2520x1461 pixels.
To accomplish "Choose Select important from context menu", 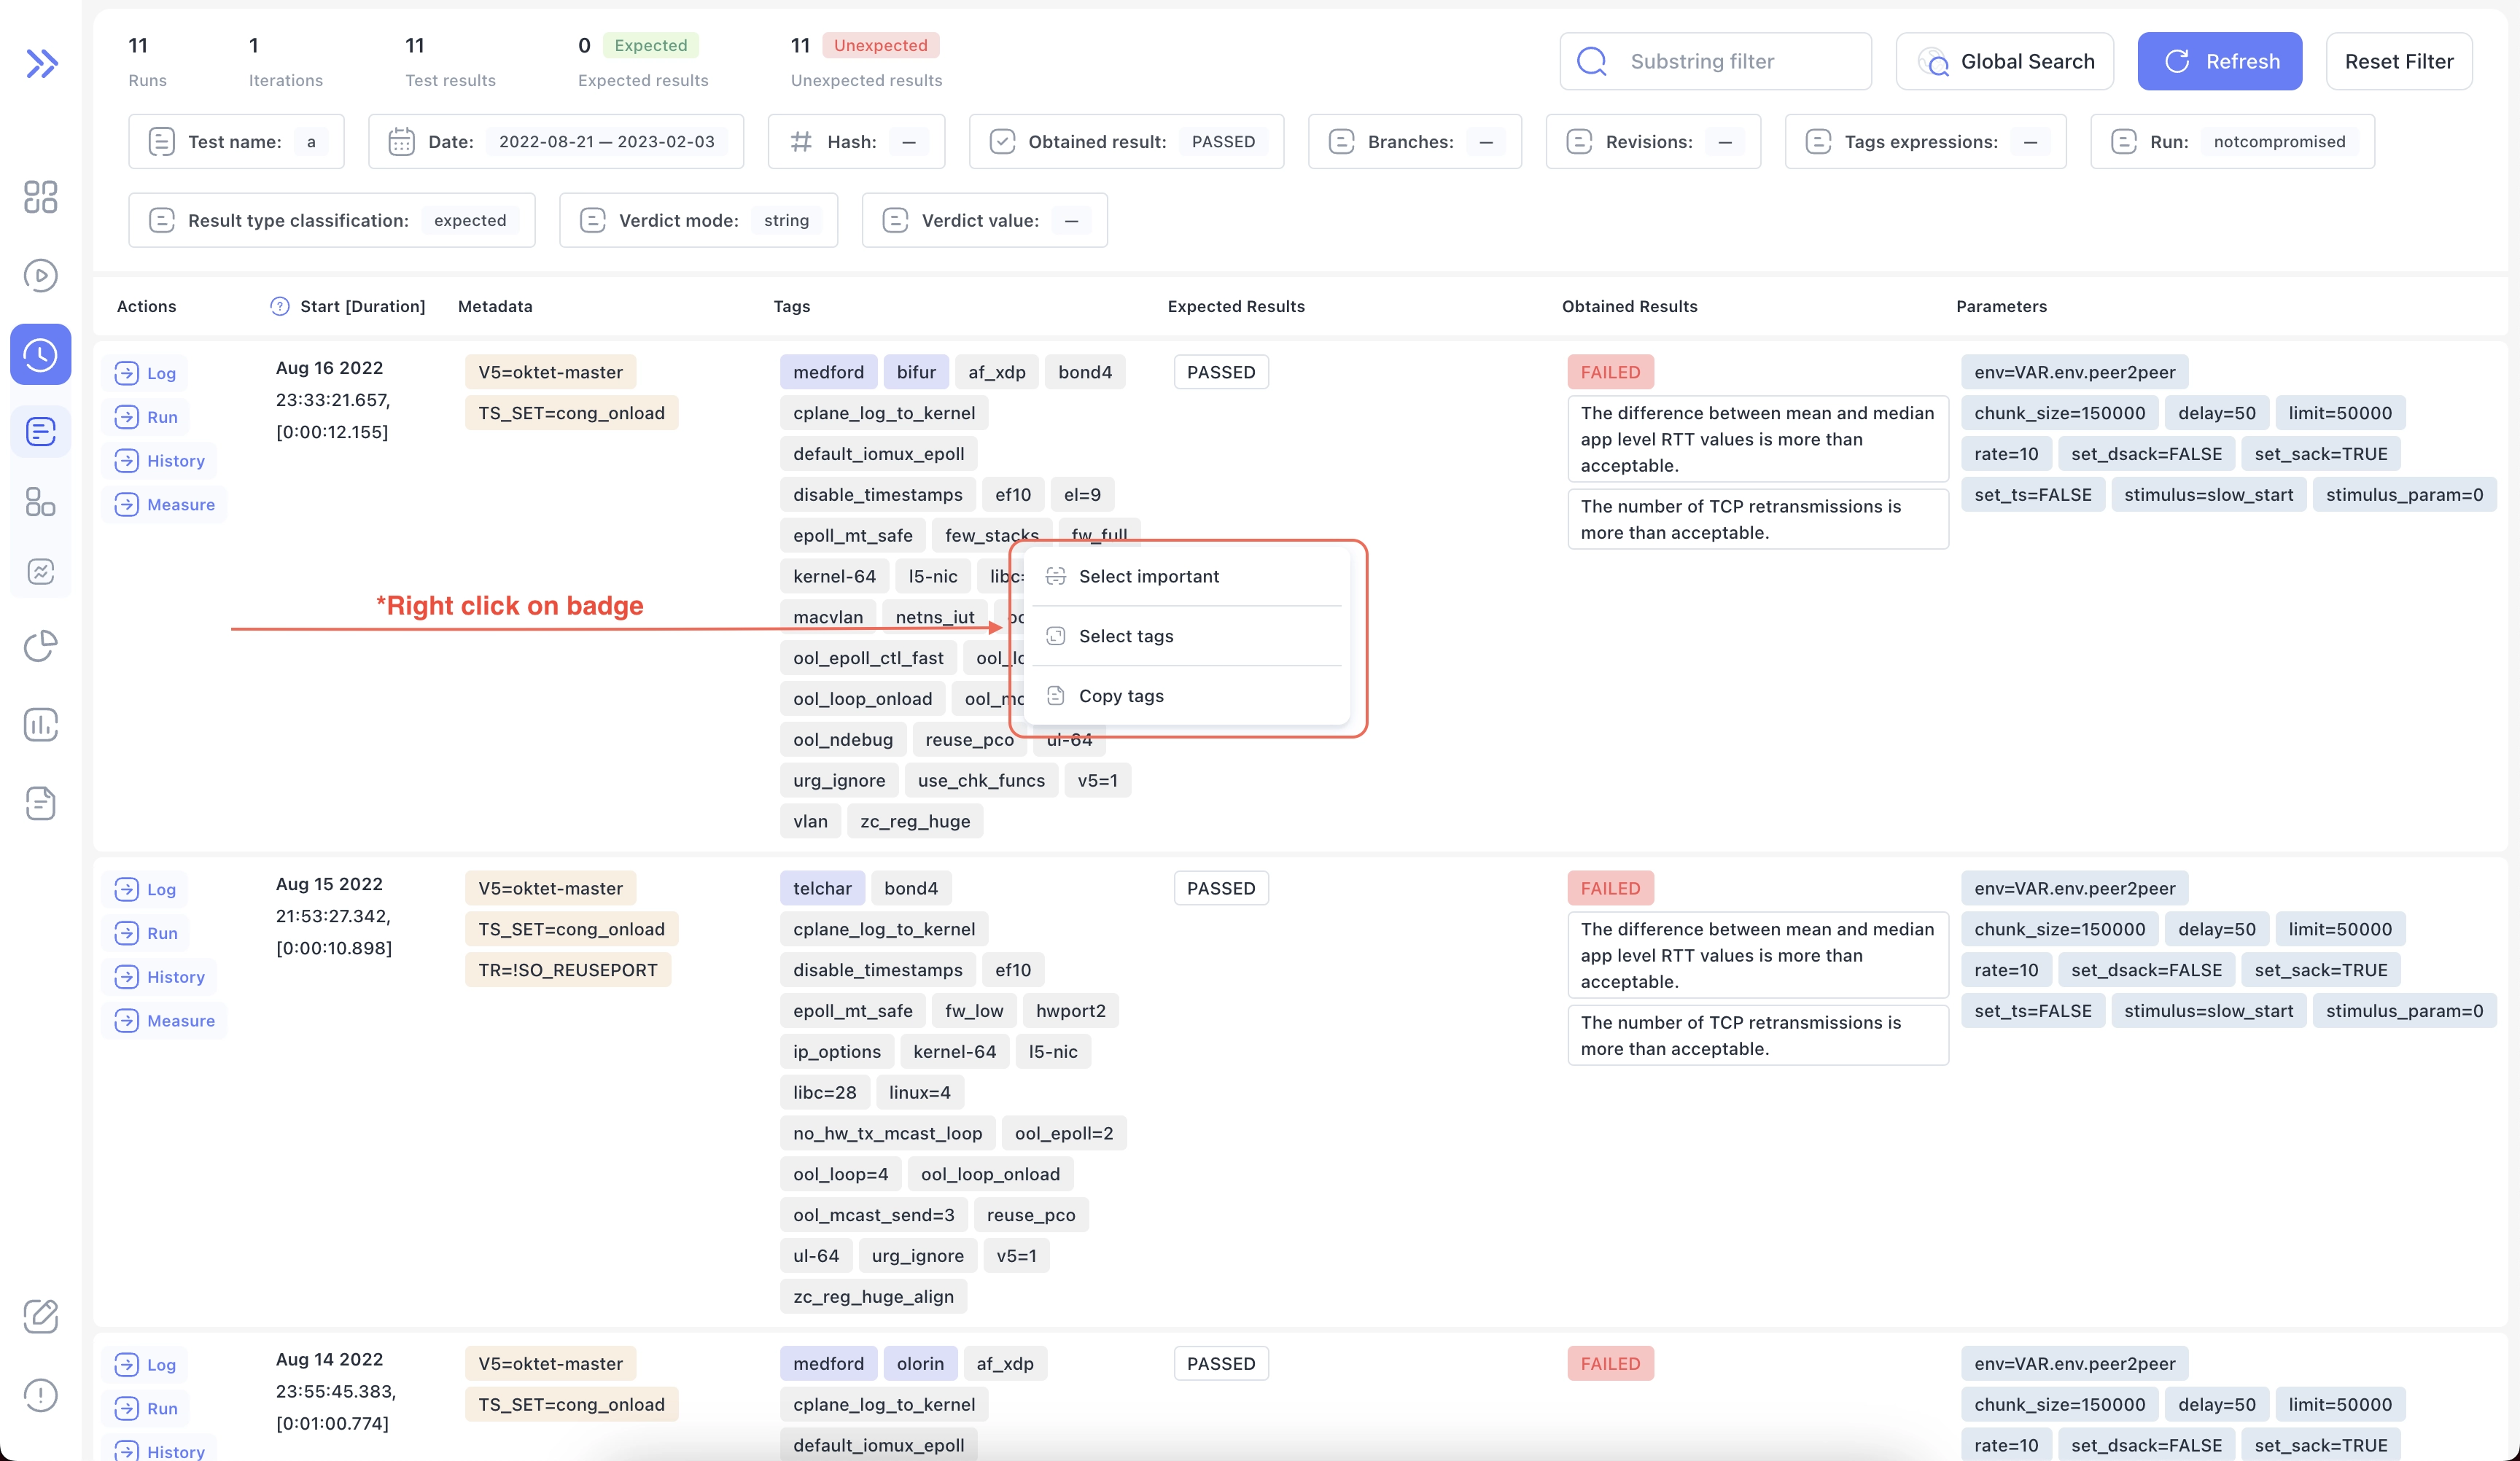I will click(x=1149, y=575).
